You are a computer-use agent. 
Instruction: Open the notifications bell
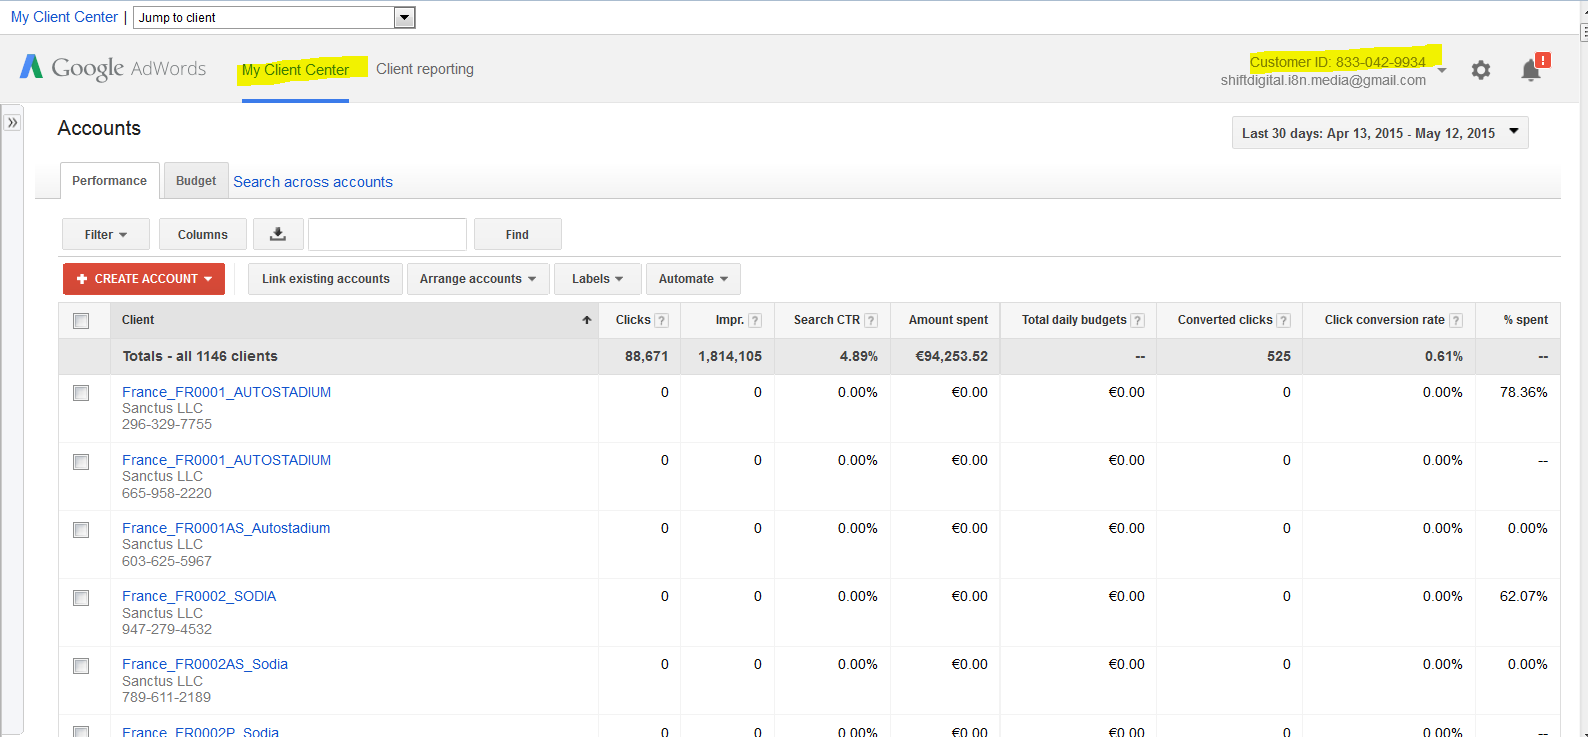coord(1532,68)
